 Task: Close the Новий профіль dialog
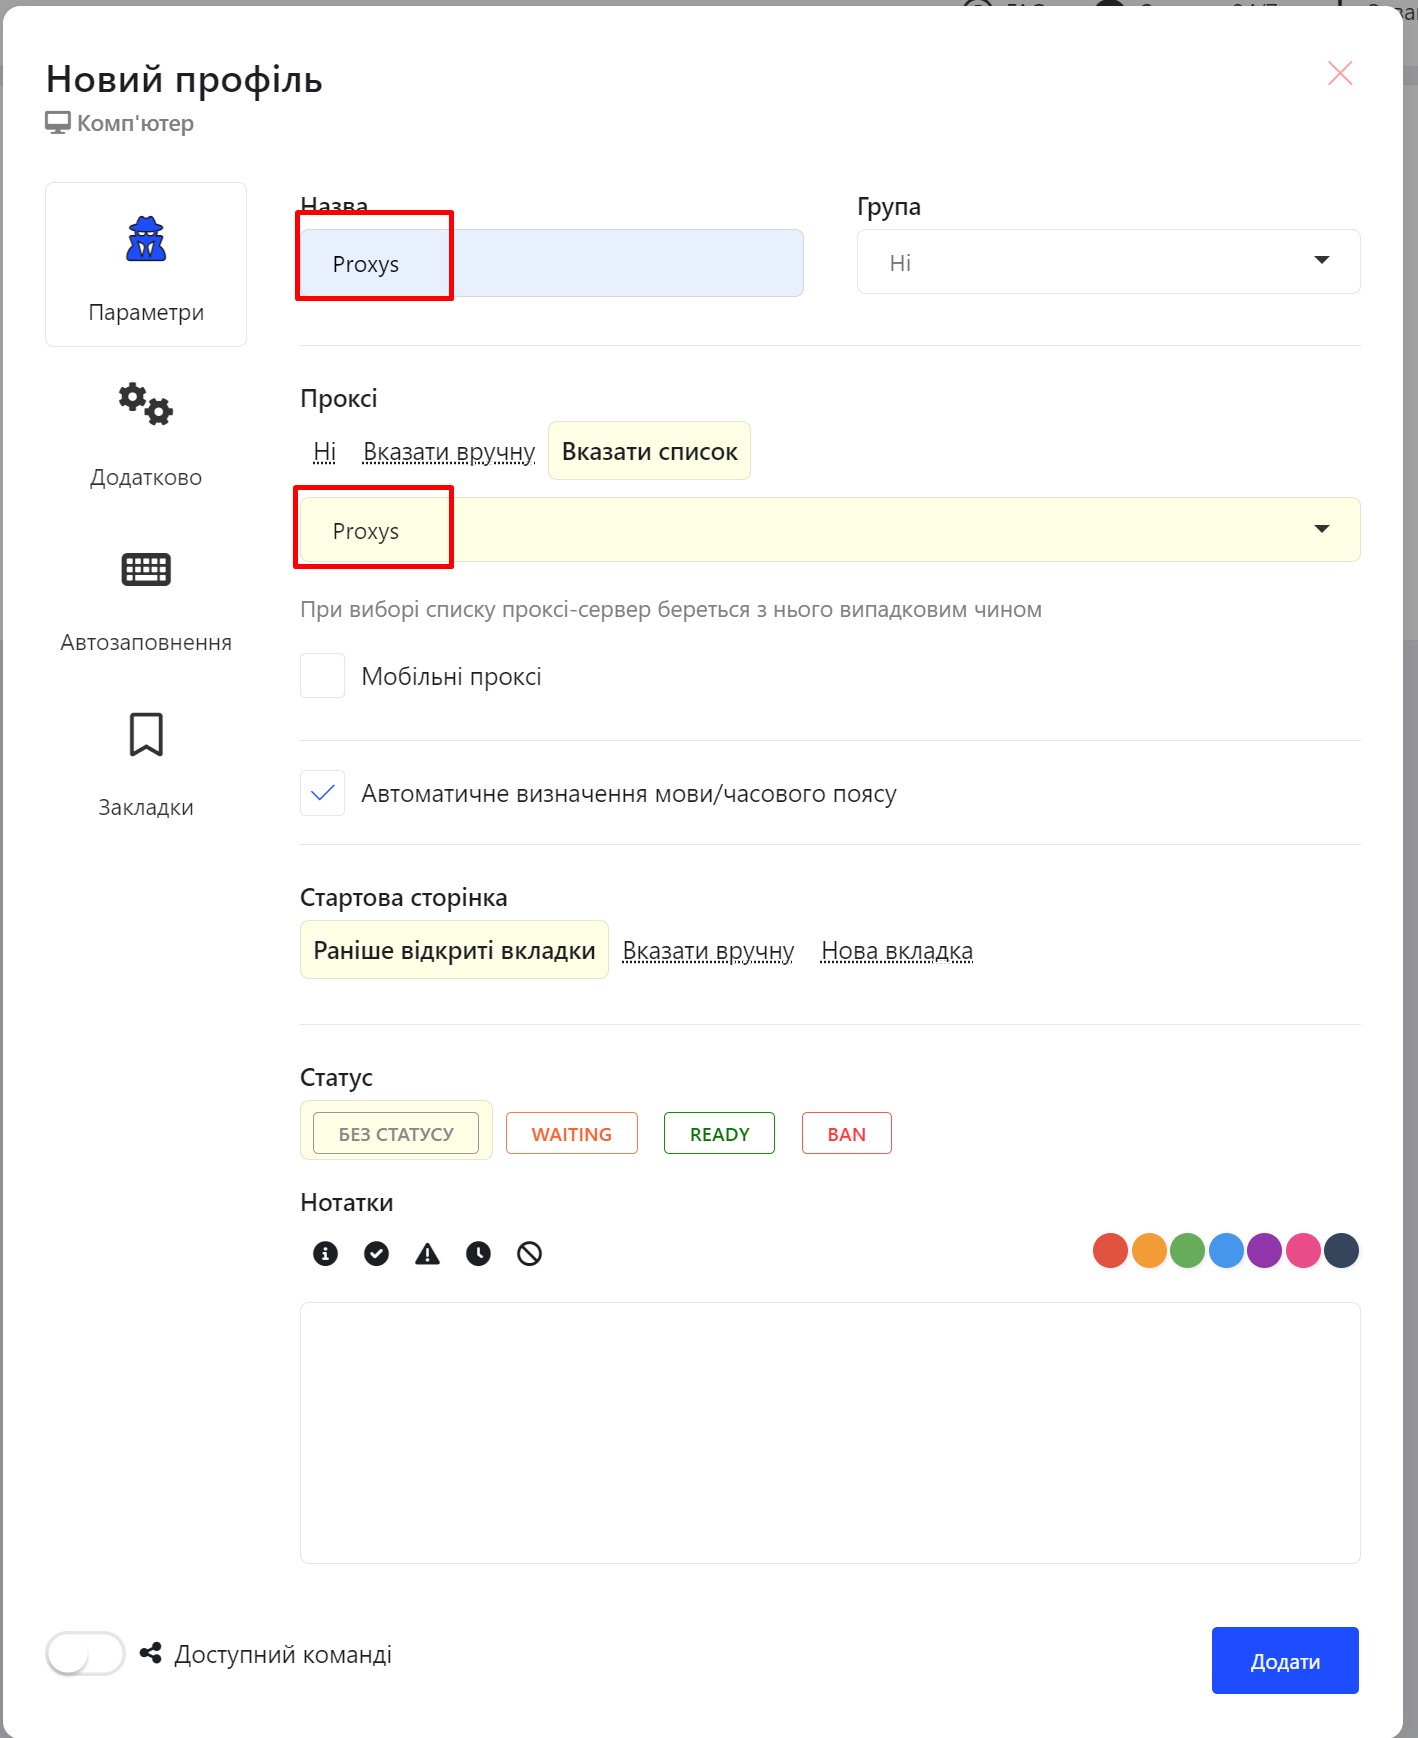[1340, 73]
